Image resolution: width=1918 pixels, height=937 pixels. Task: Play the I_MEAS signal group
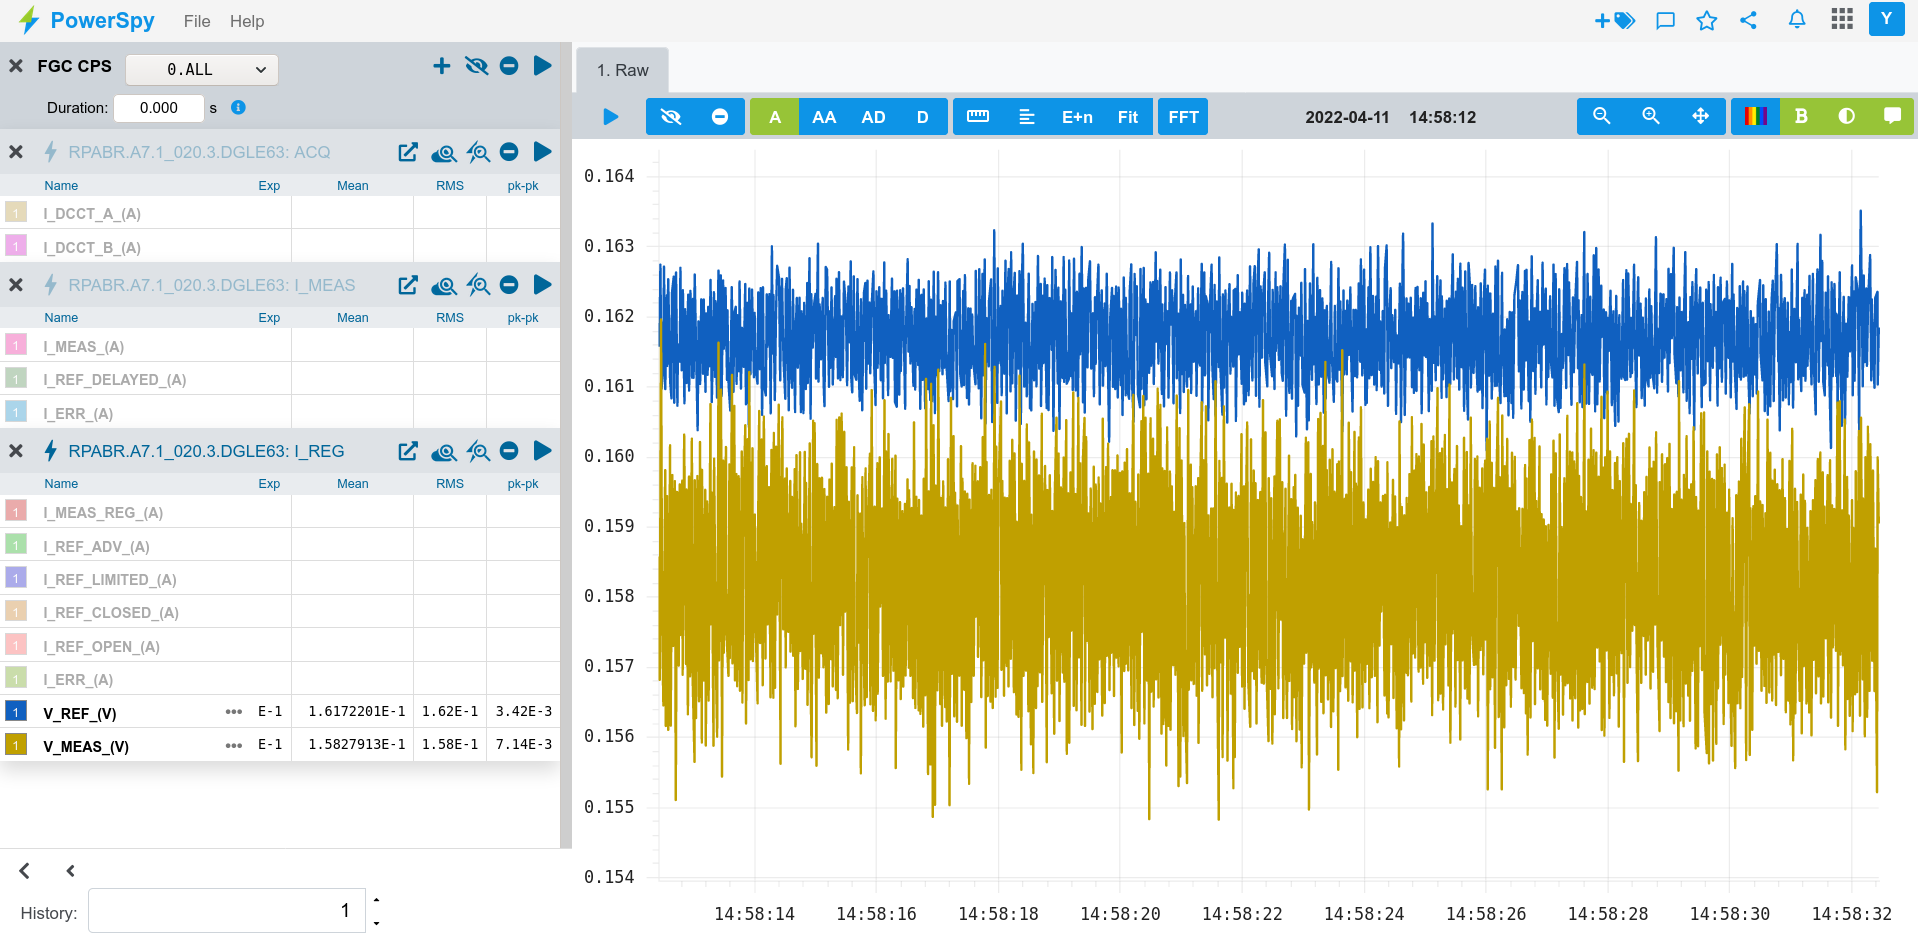(542, 285)
